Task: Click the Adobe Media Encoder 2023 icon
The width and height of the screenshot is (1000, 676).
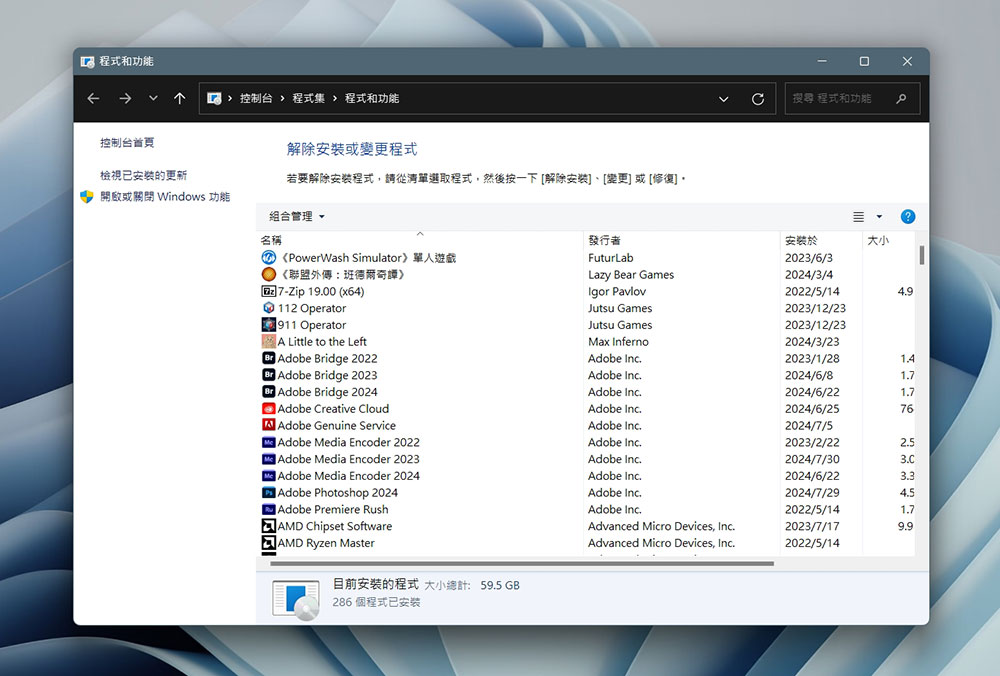Action: (x=268, y=459)
